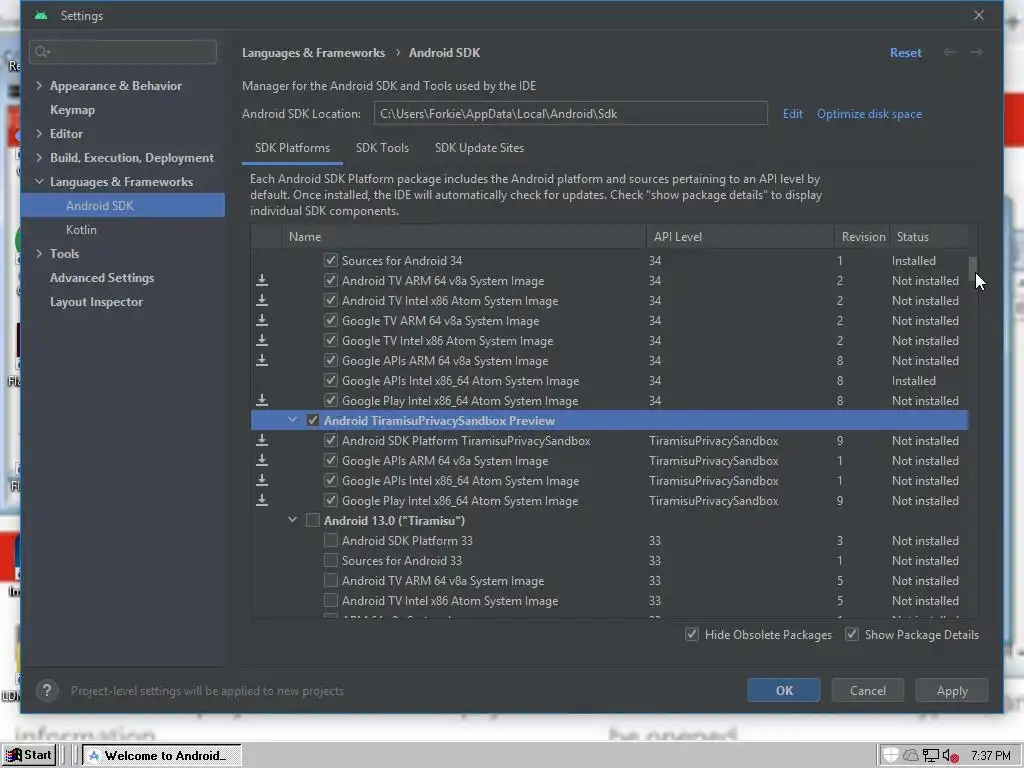Screen dimensions: 1024x768
Task: Check Sources for Android 33
Action: [x=331, y=560]
